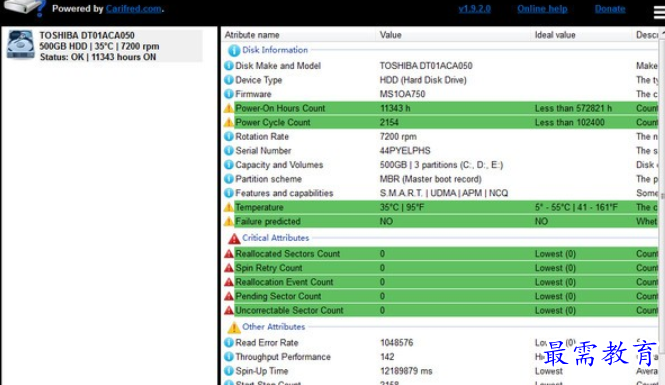
Task: Click info icon beside Read Error Rate
Action: 229,343
